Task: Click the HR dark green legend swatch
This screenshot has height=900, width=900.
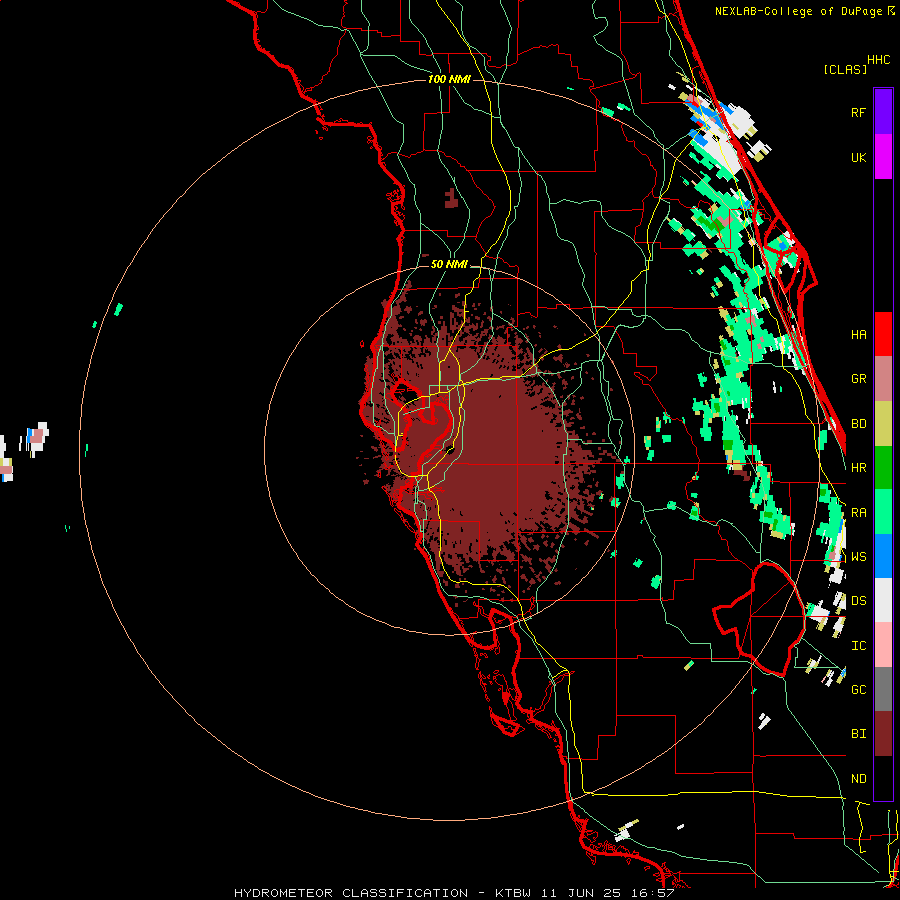Action: click(x=883, y=468)
